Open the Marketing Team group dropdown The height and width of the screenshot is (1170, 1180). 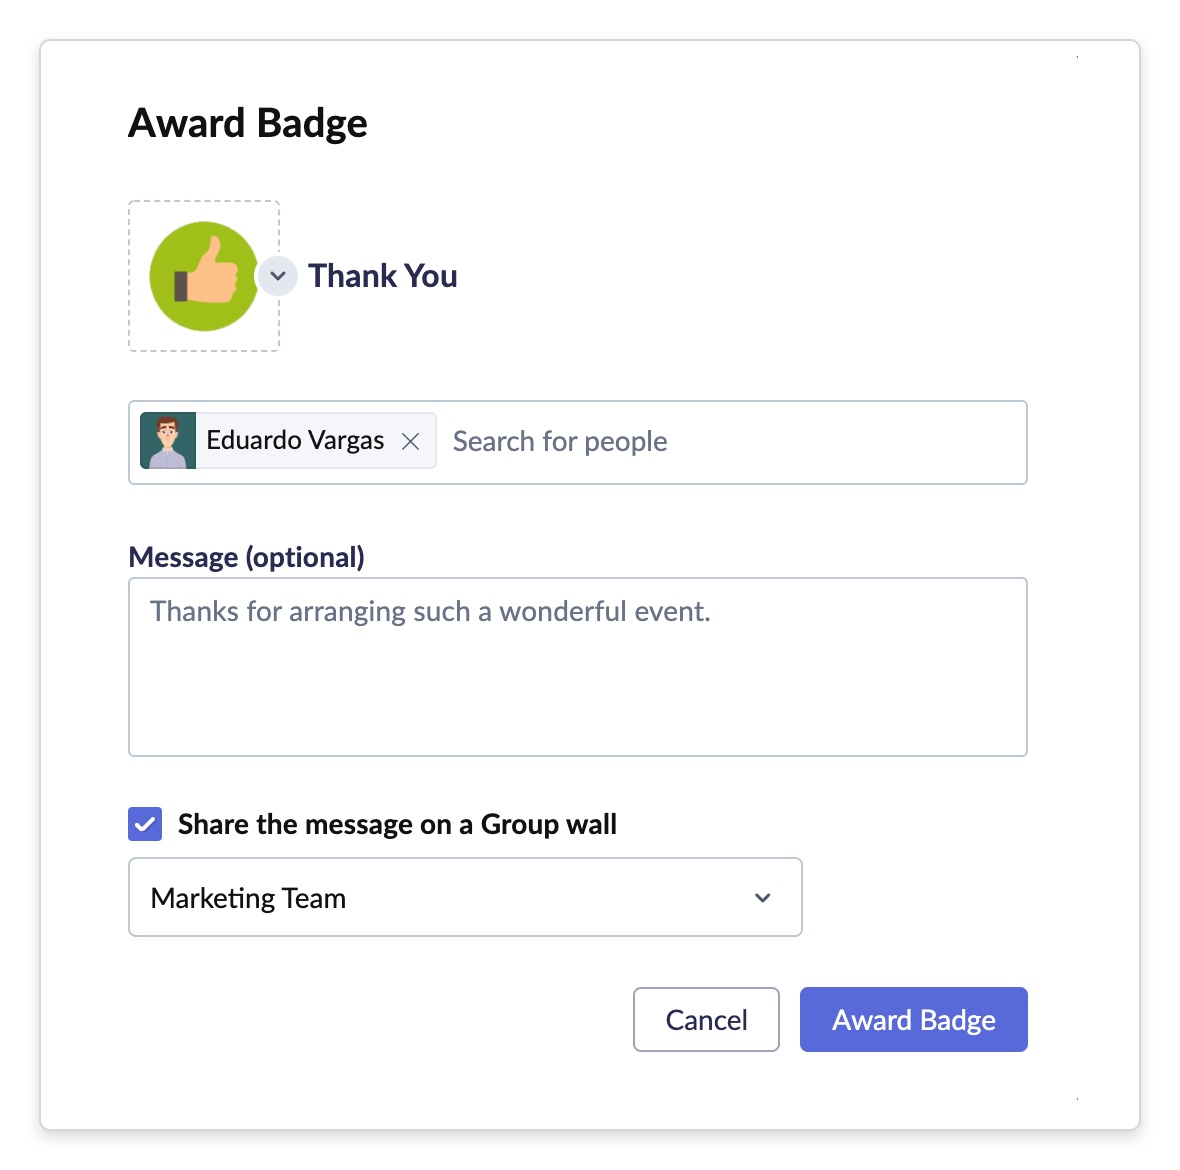coord(465,897)
